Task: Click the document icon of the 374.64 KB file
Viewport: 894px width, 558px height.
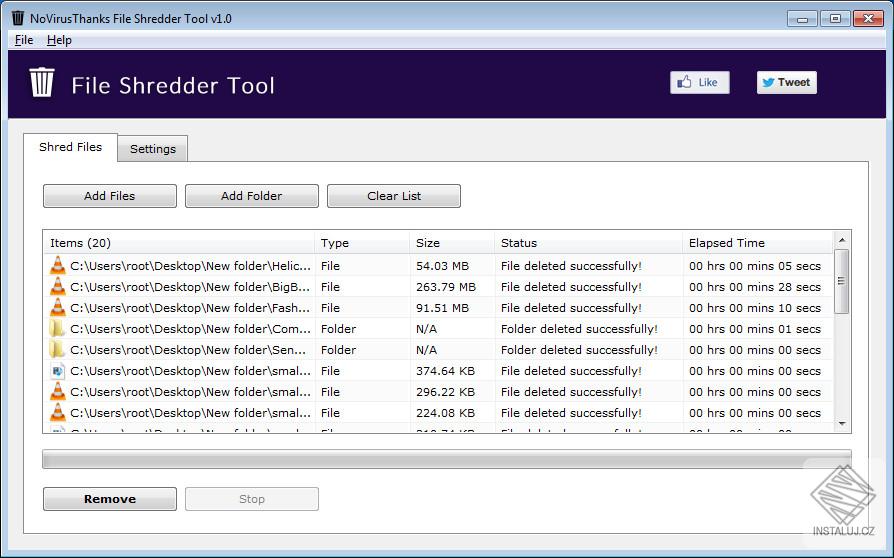Action: (x=58, y=371)
